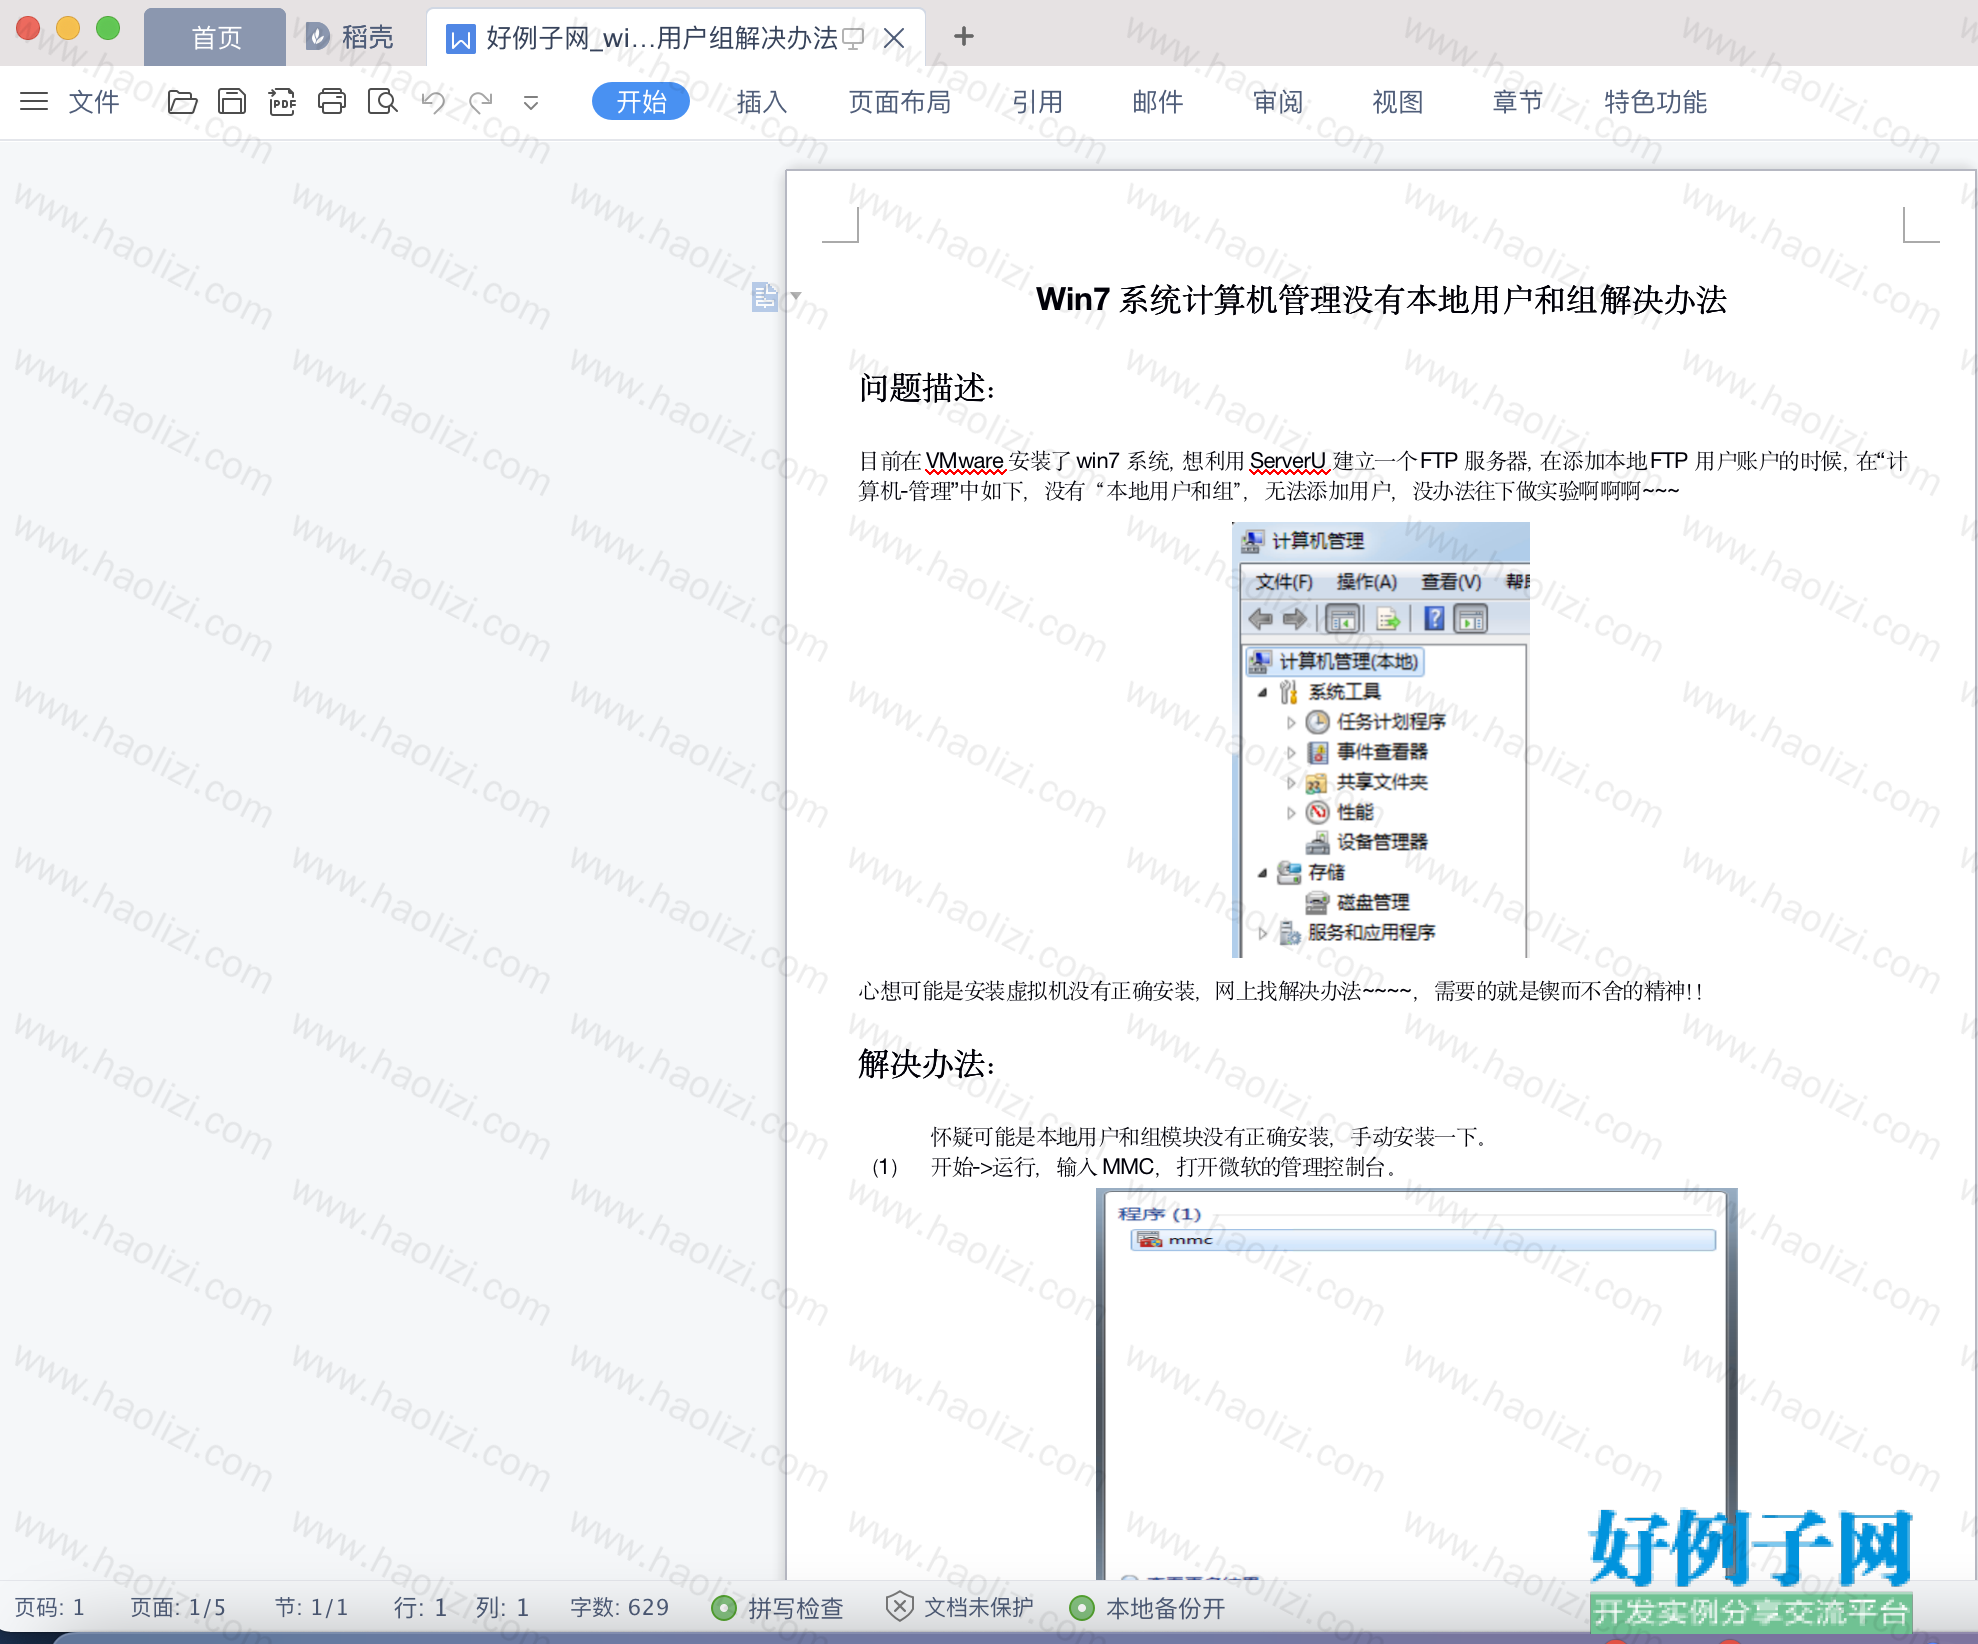The image size is (1978, 1644).
Task: Go to the 引用 tab
Action: point(1037,101)
